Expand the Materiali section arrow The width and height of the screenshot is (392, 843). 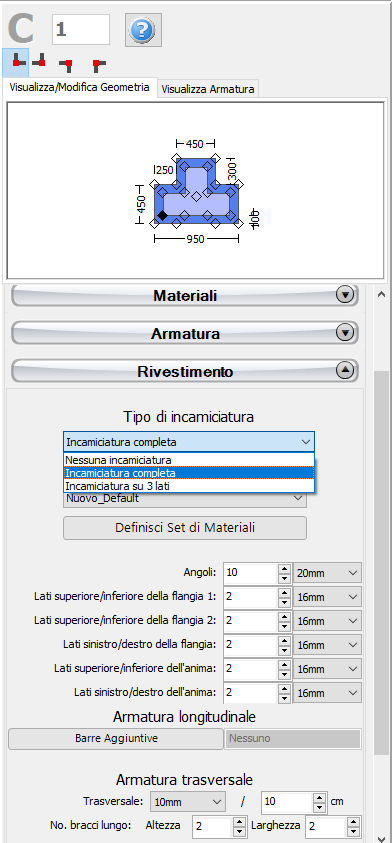click(345, 295)
